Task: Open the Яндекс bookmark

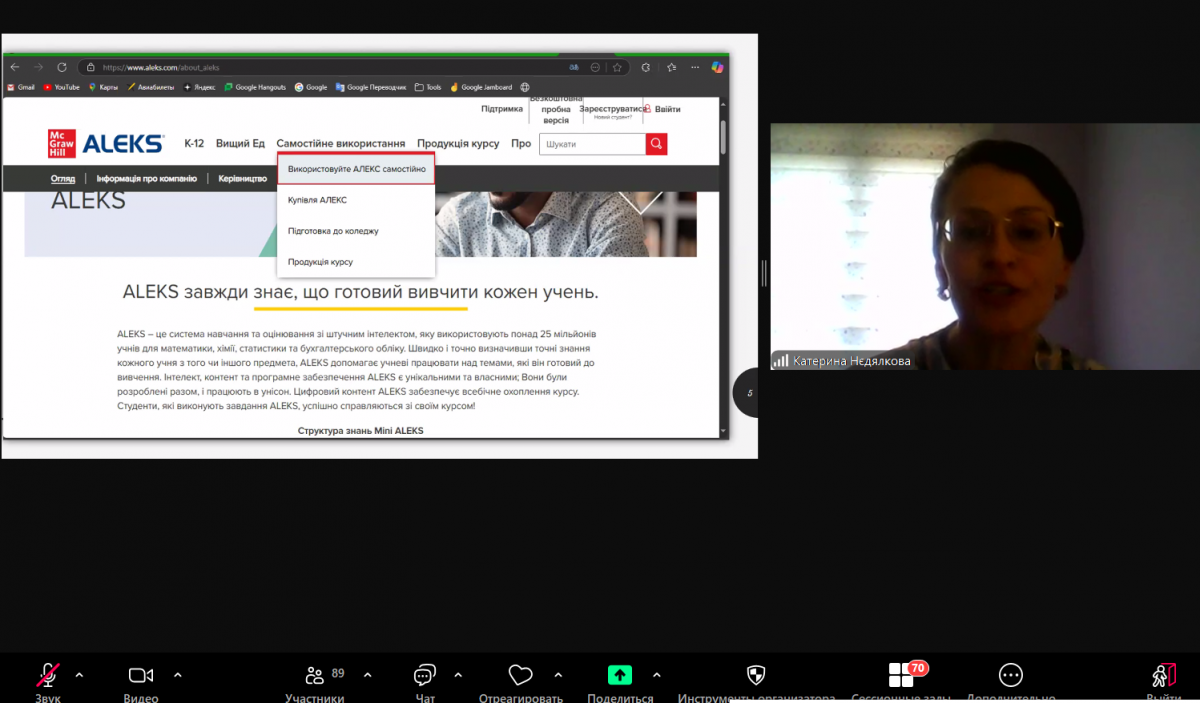Action: coord(199,87)
